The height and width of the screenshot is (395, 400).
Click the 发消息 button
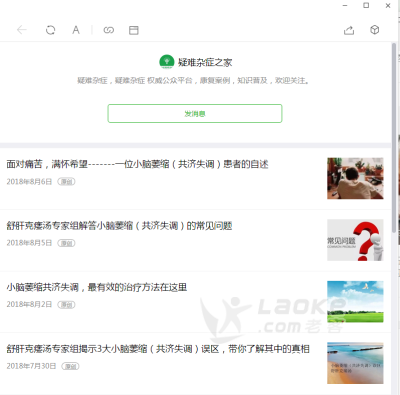pos(195,113)
